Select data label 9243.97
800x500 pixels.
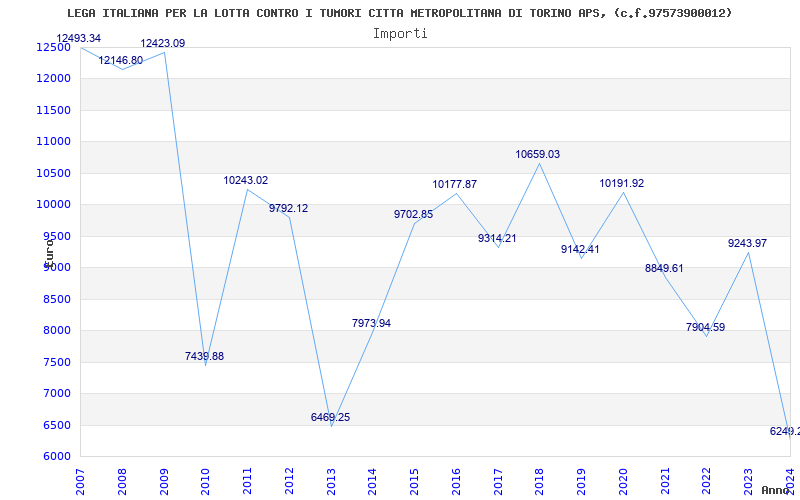tap(747, 243)
